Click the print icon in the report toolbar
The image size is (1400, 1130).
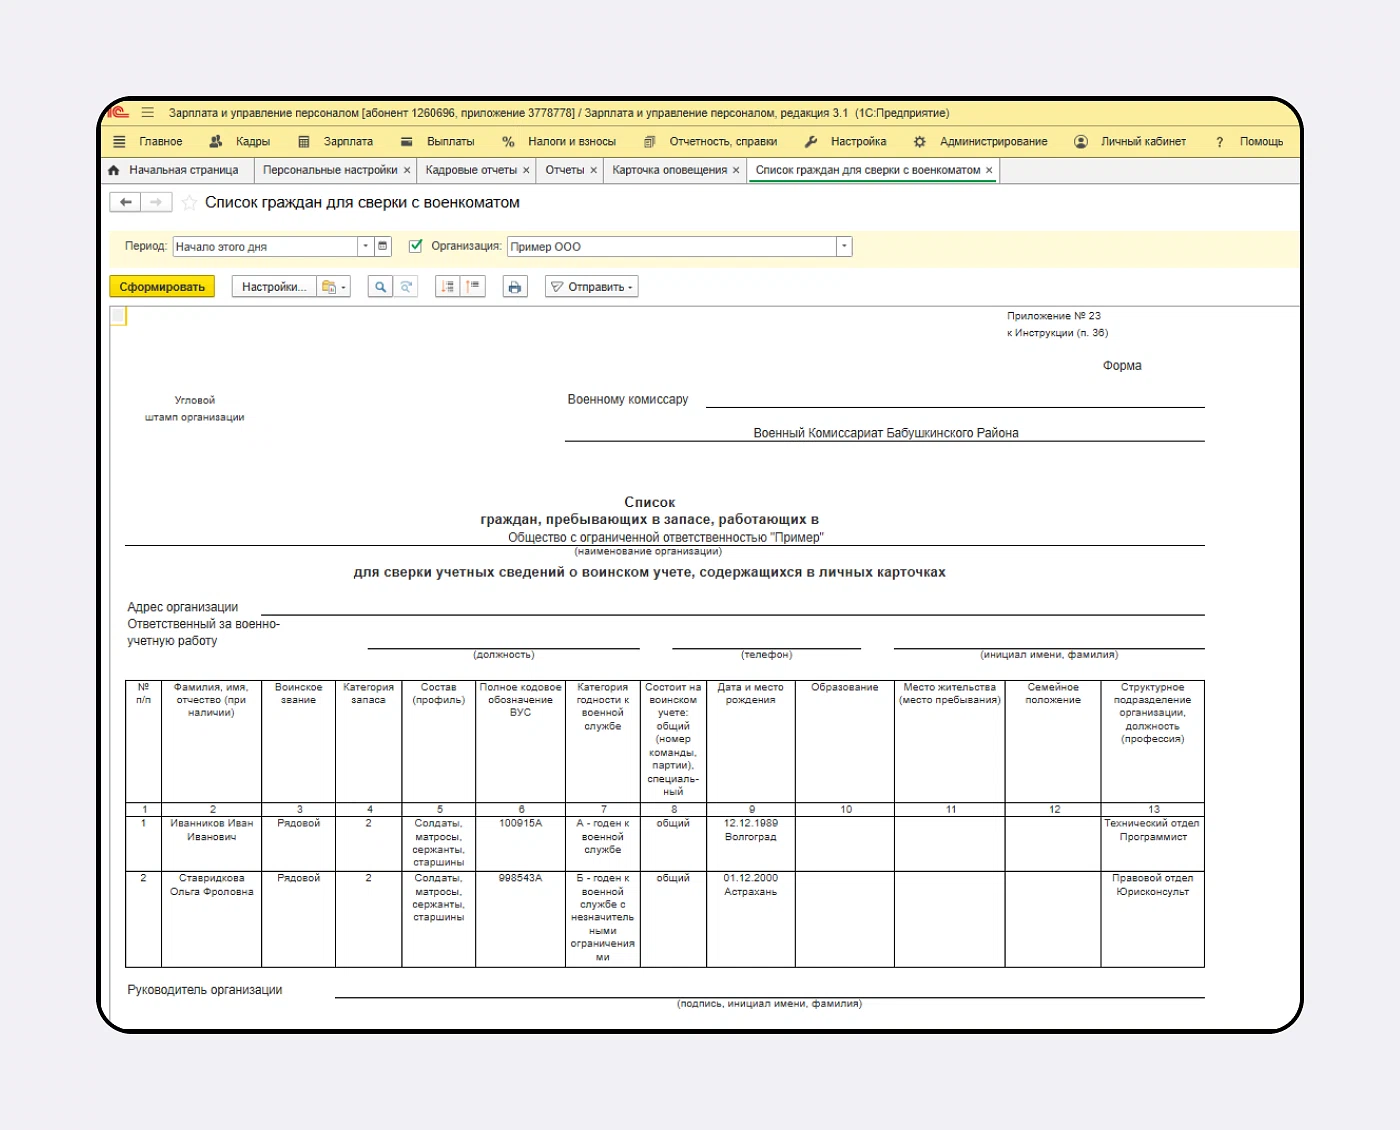[x=514, y=287]
